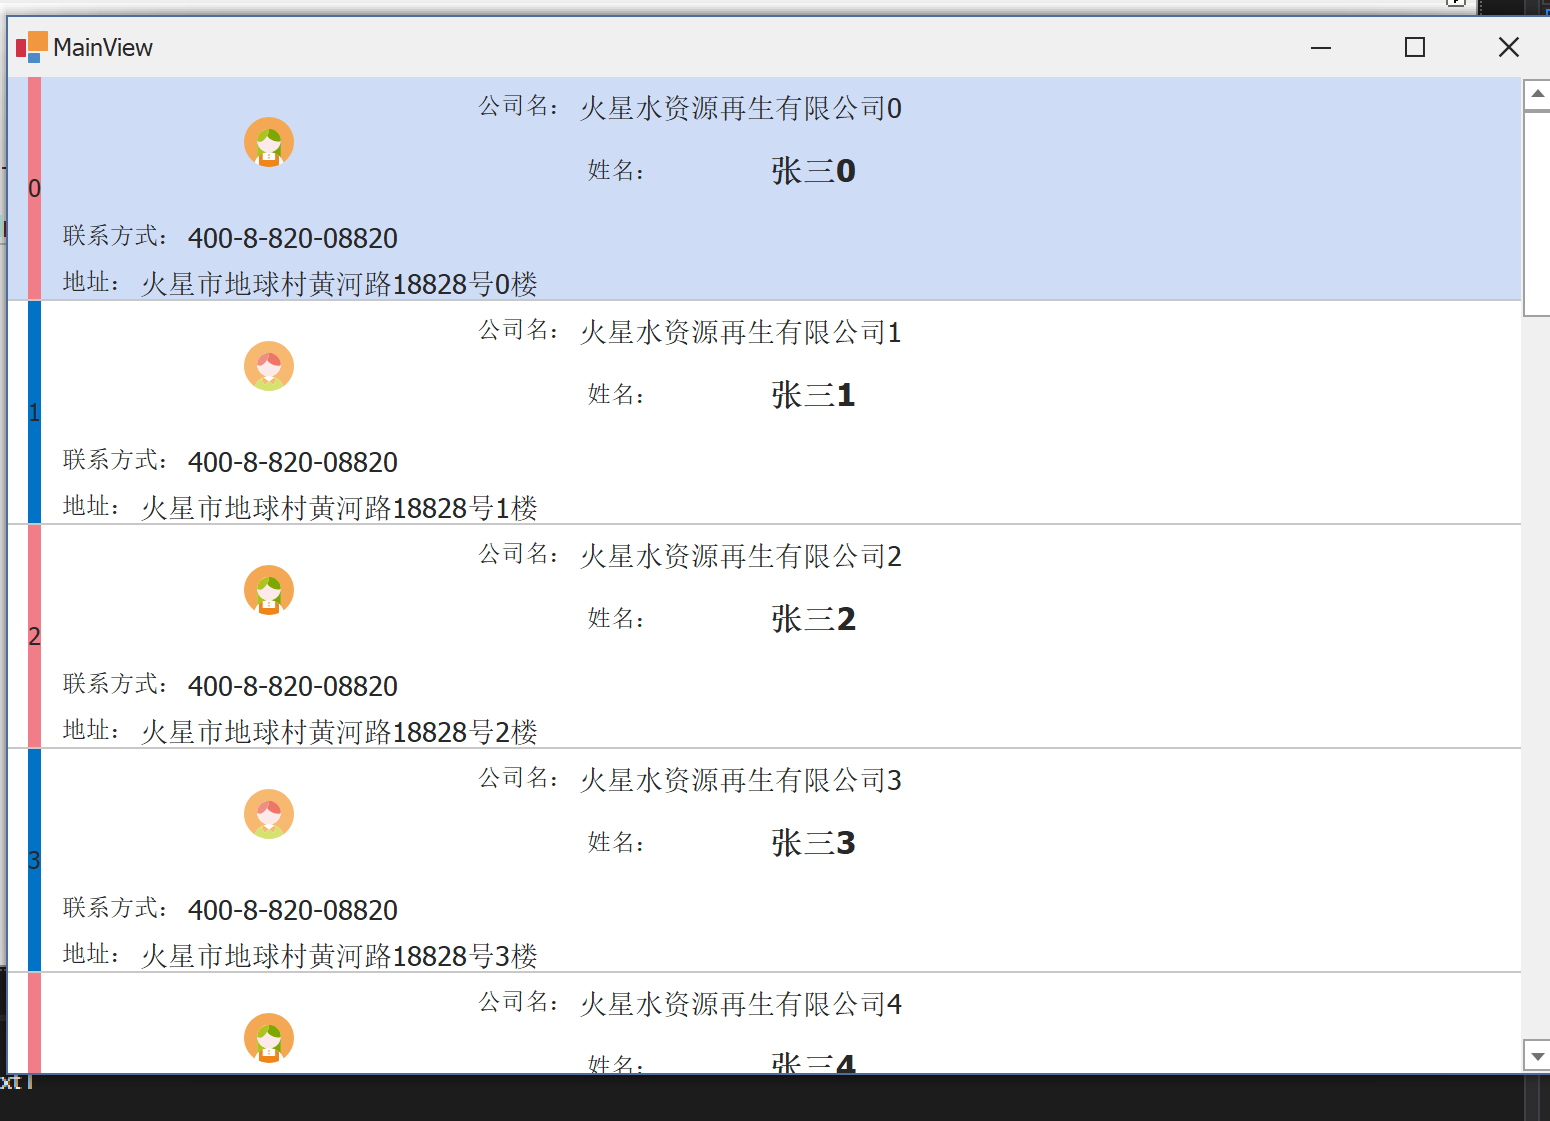The width and height of the screenshot is (1550, 1121).
Task: Click the MainView app icon in title bar
Action: pos(32,46)
